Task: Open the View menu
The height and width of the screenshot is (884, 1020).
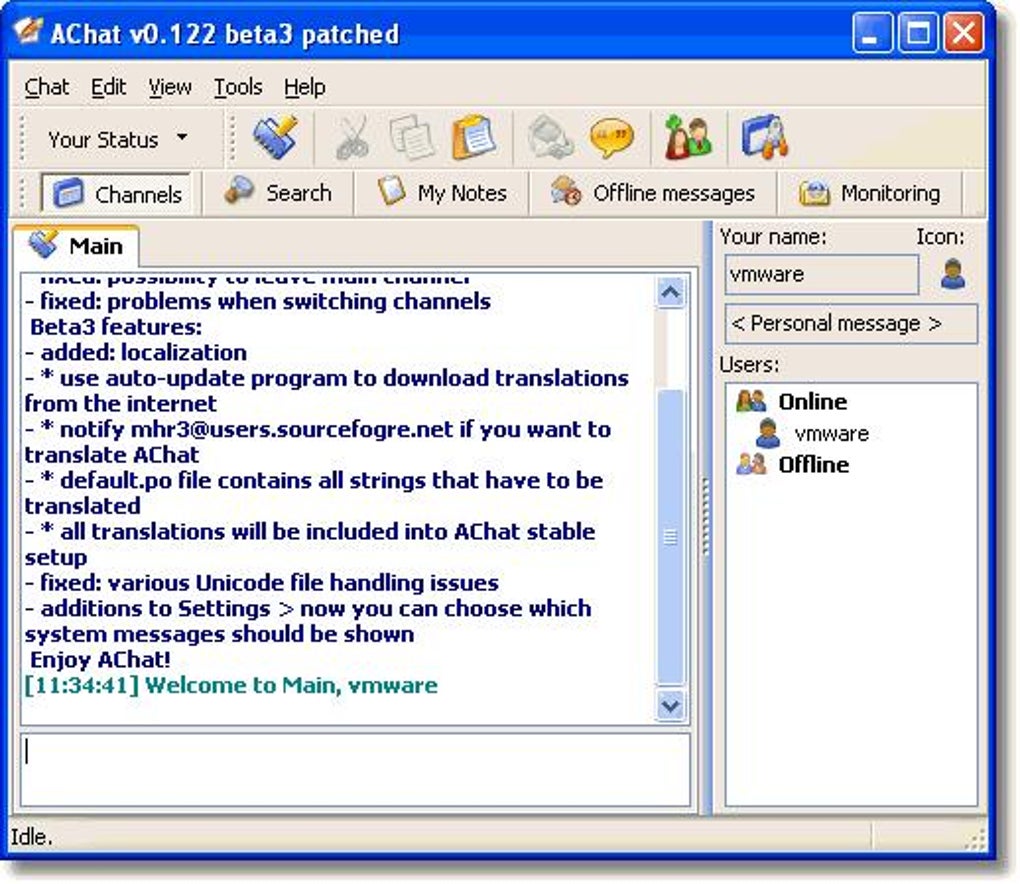Action: coord(170,87)
